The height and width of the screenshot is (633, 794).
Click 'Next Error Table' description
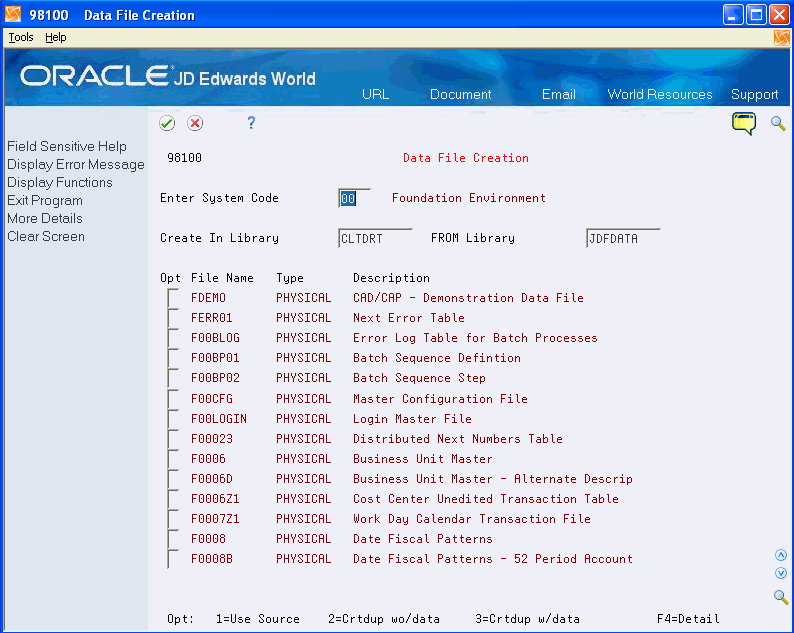[x=409, y=318]
